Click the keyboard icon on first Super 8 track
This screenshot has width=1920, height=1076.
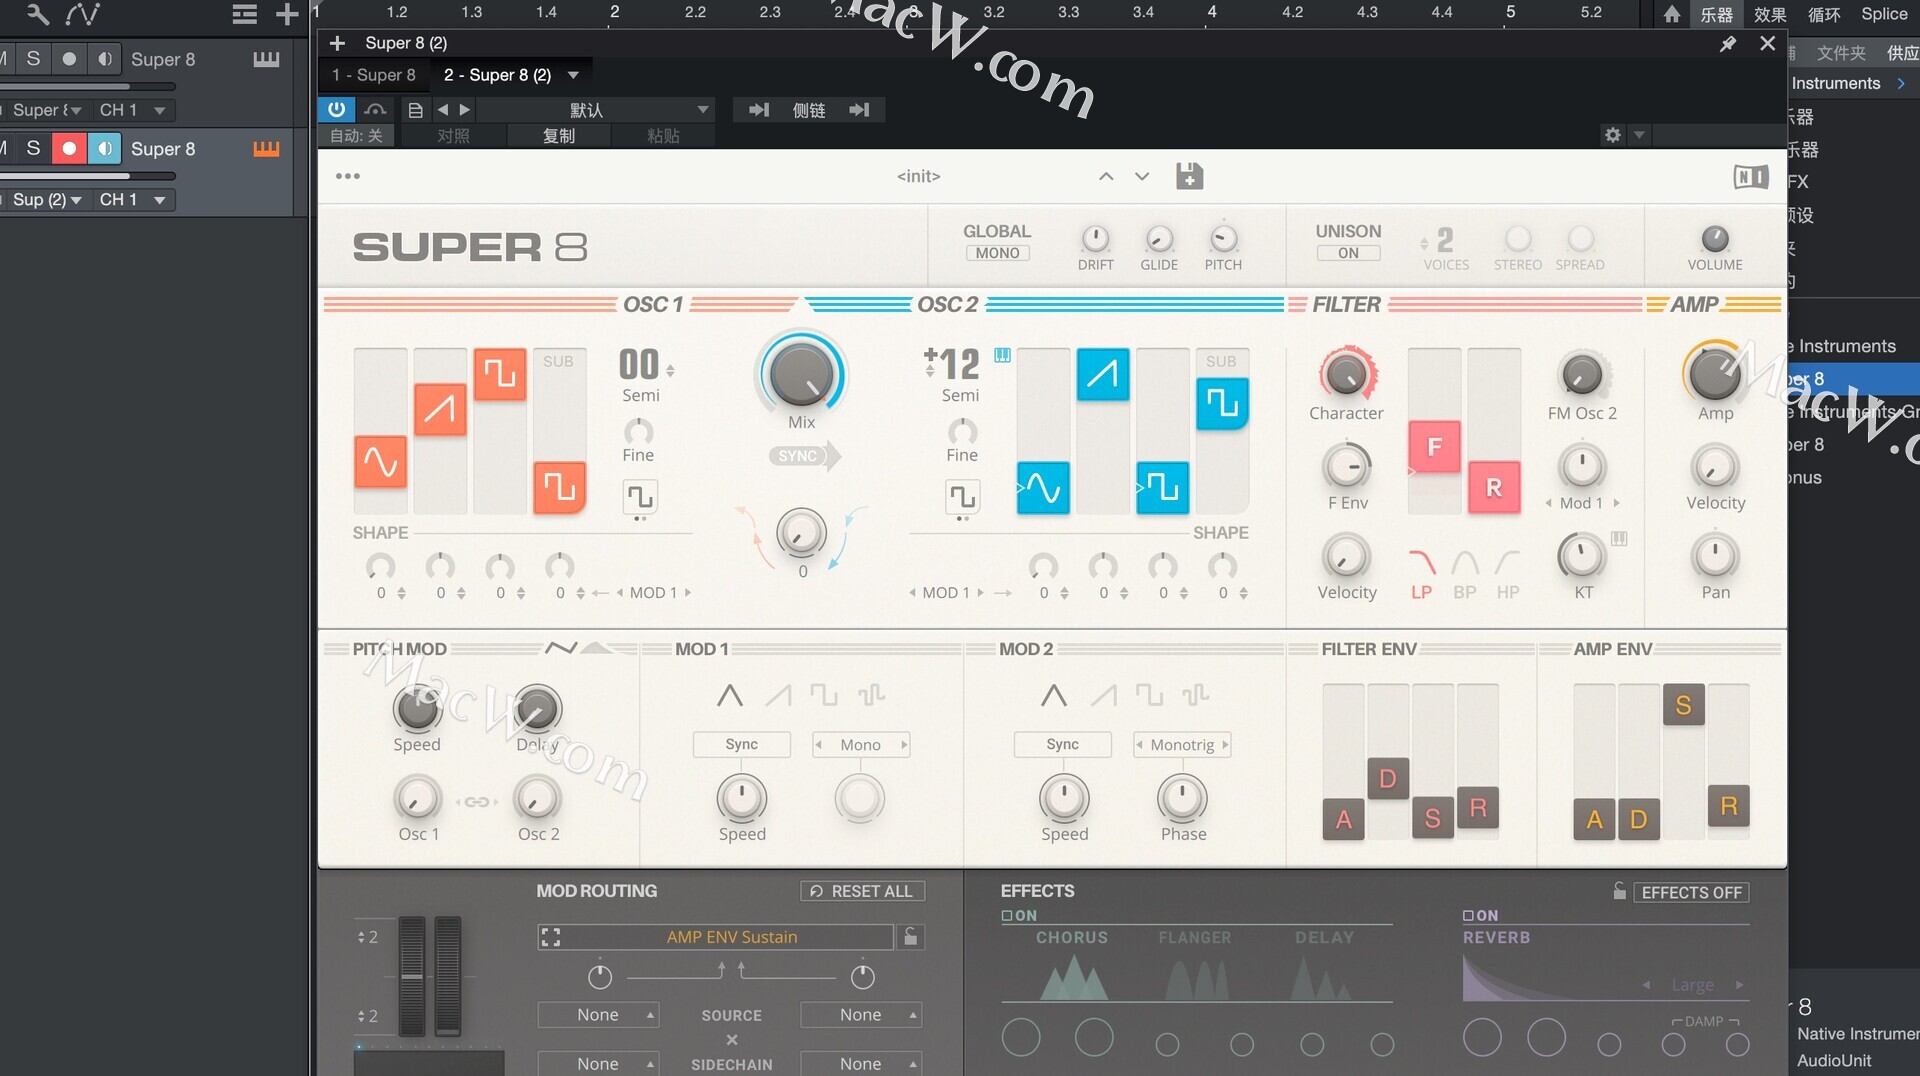click(x=266, y=59)
